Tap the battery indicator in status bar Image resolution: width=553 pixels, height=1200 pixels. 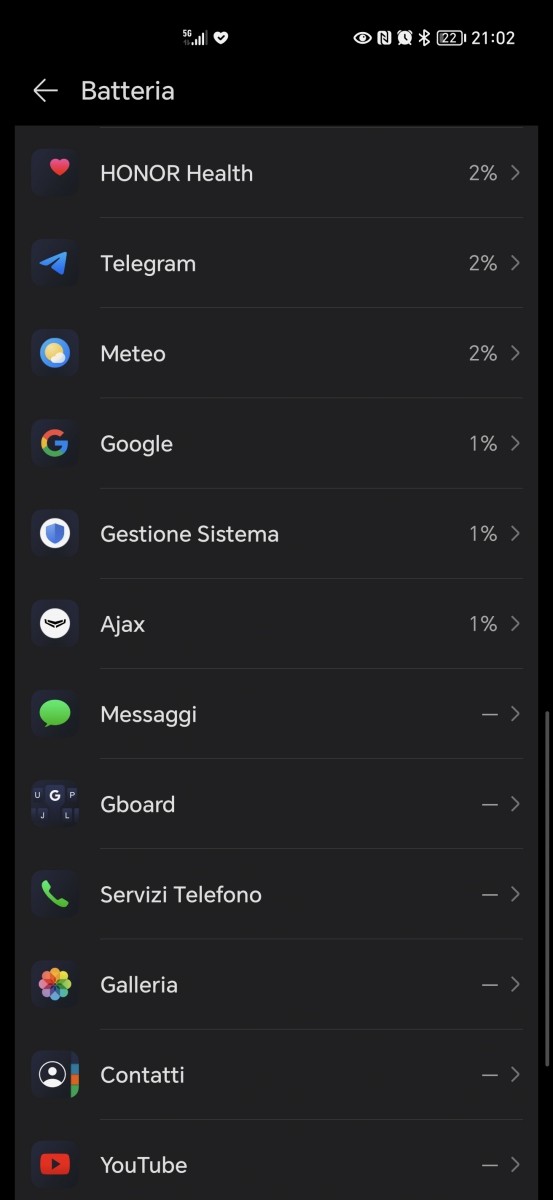tap(451, 38)
